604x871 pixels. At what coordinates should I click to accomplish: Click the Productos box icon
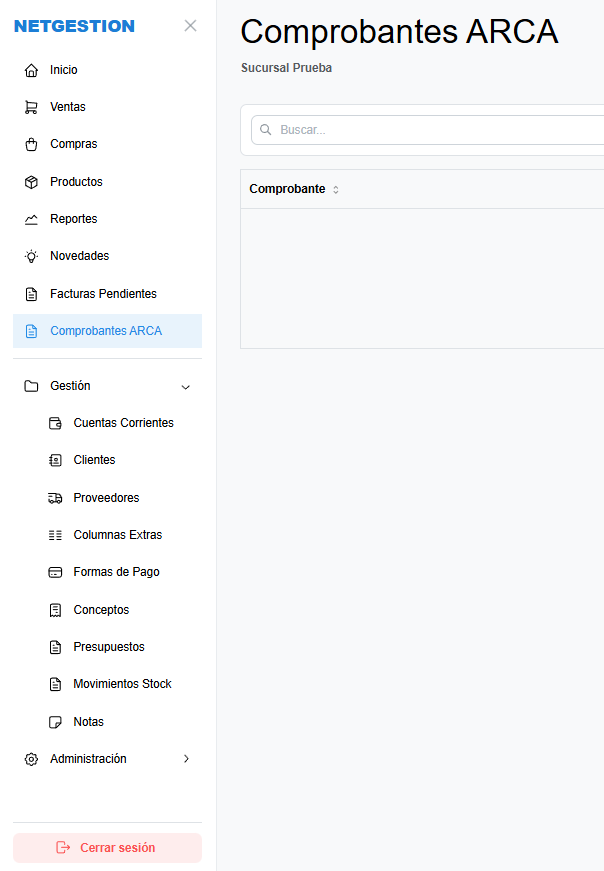(x=30, y=181)
